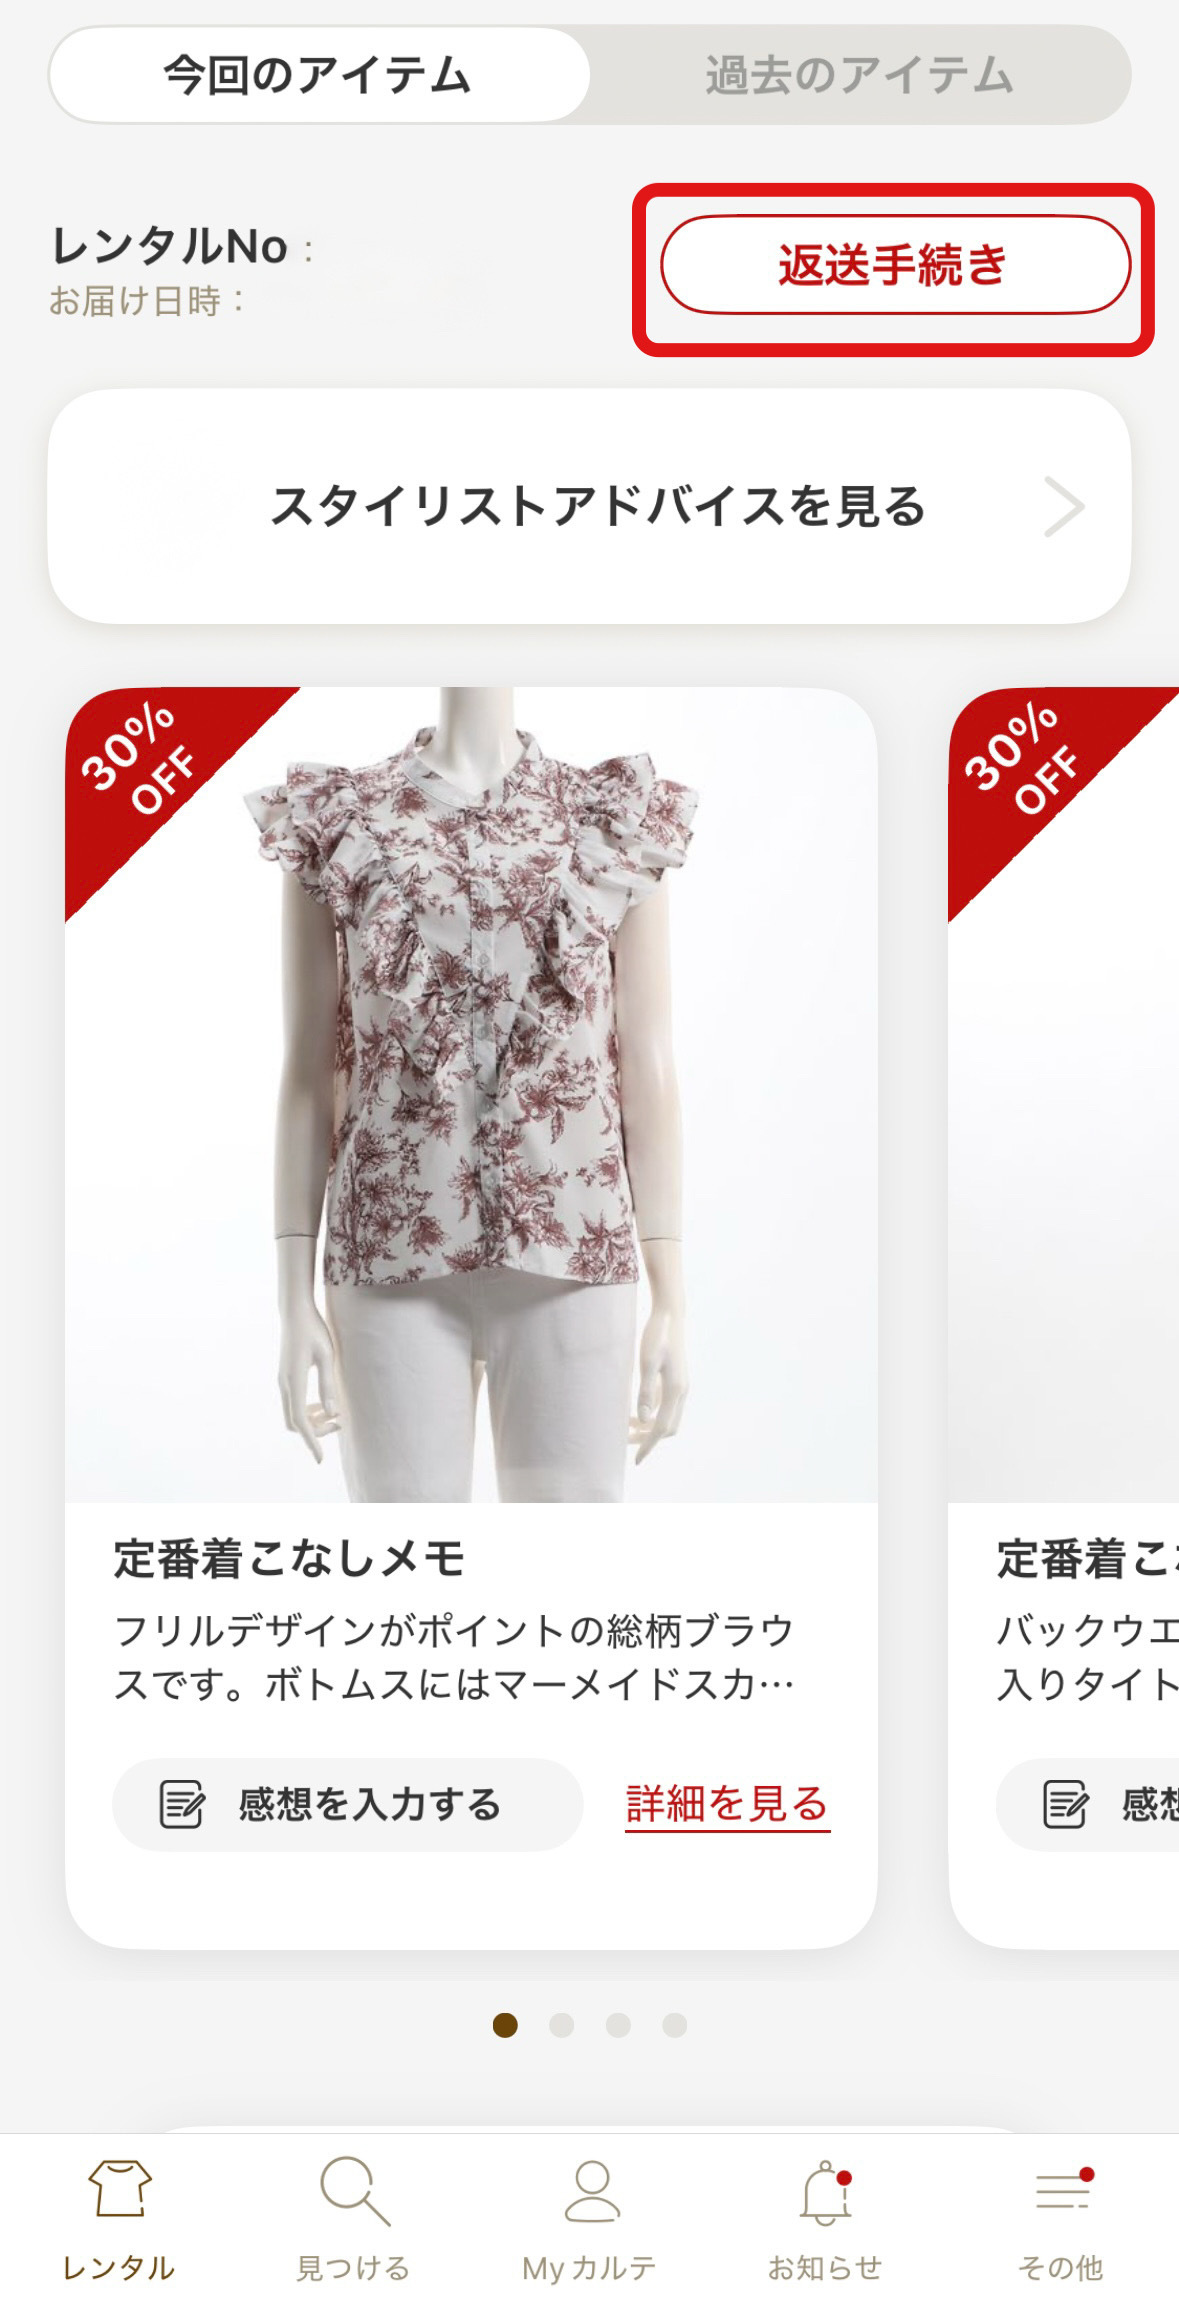
Task: Open the お知らせ bell icon
Action: 826,2192
